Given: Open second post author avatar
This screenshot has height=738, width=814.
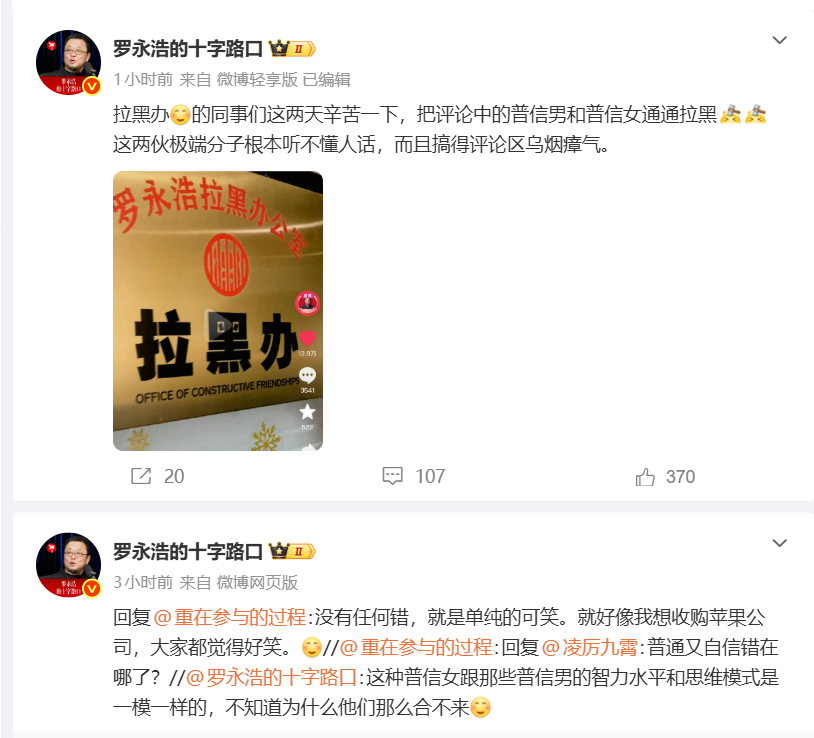Looking at the screenshot, I should (68, 565).
